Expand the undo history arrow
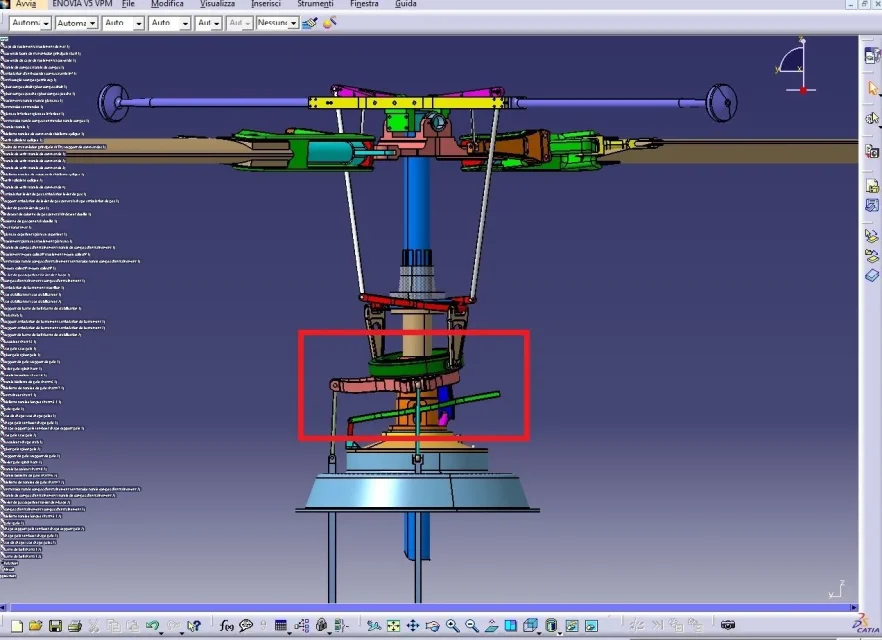 pyautogui.click(x=161, y=632)
